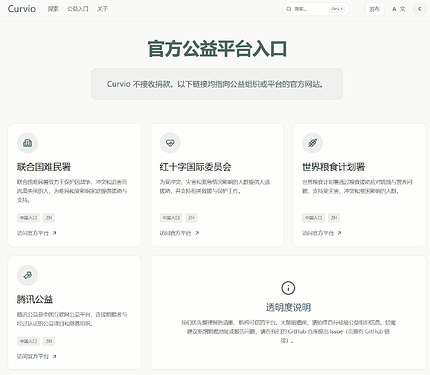
Task: Click the 腾讯公益 card icon
Action: [x=27, y=275]
